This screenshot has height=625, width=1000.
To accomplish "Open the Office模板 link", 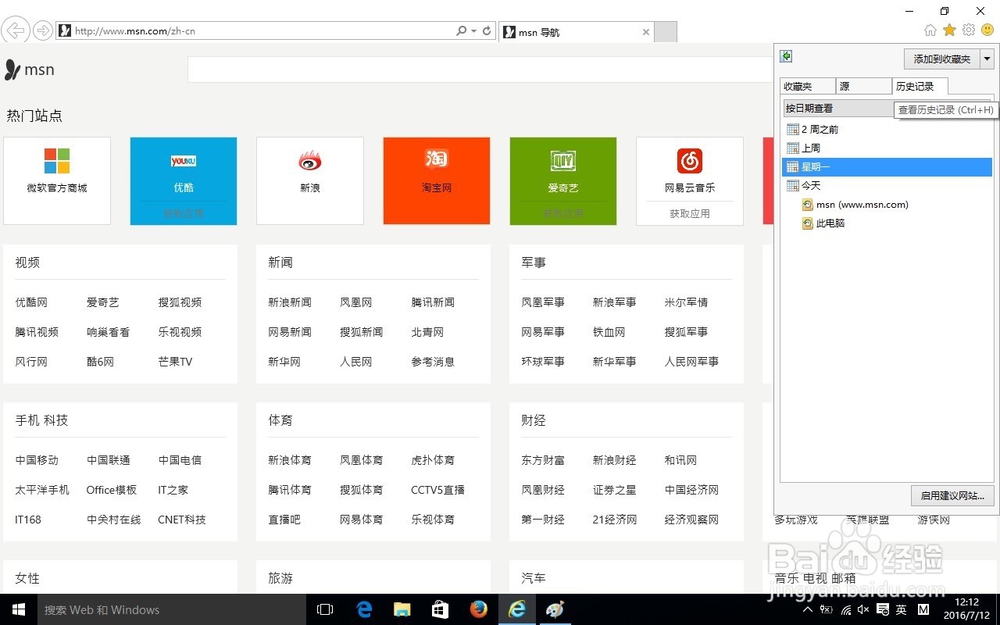I will click(112, 490).
